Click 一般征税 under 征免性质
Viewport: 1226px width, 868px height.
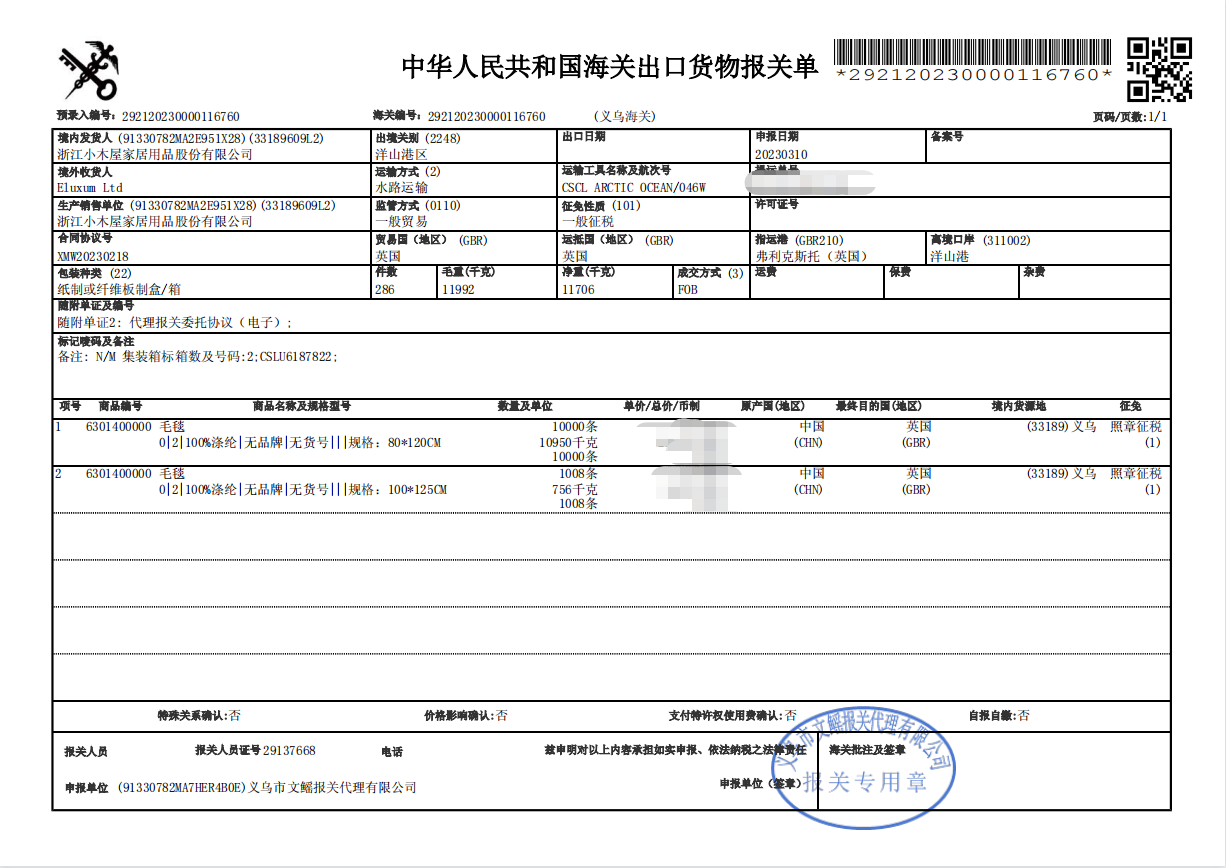(x=588, y=221)
